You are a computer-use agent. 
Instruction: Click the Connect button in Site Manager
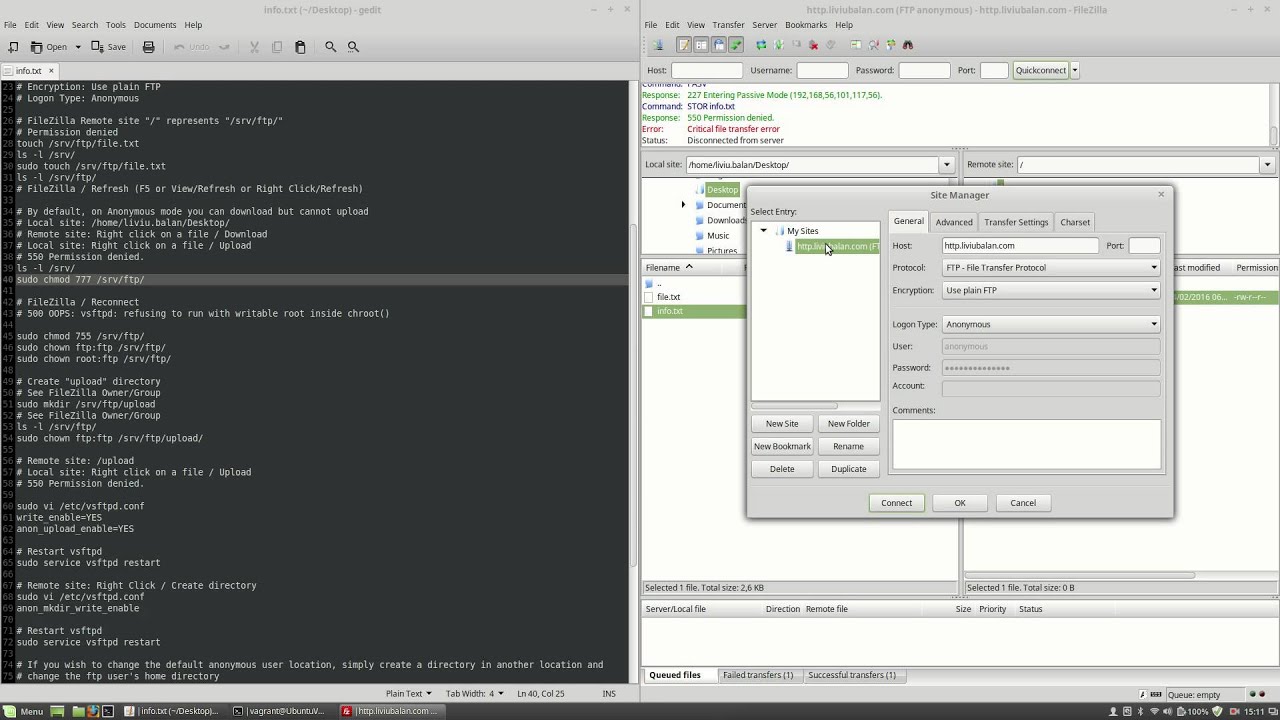[x=897, y=503]
